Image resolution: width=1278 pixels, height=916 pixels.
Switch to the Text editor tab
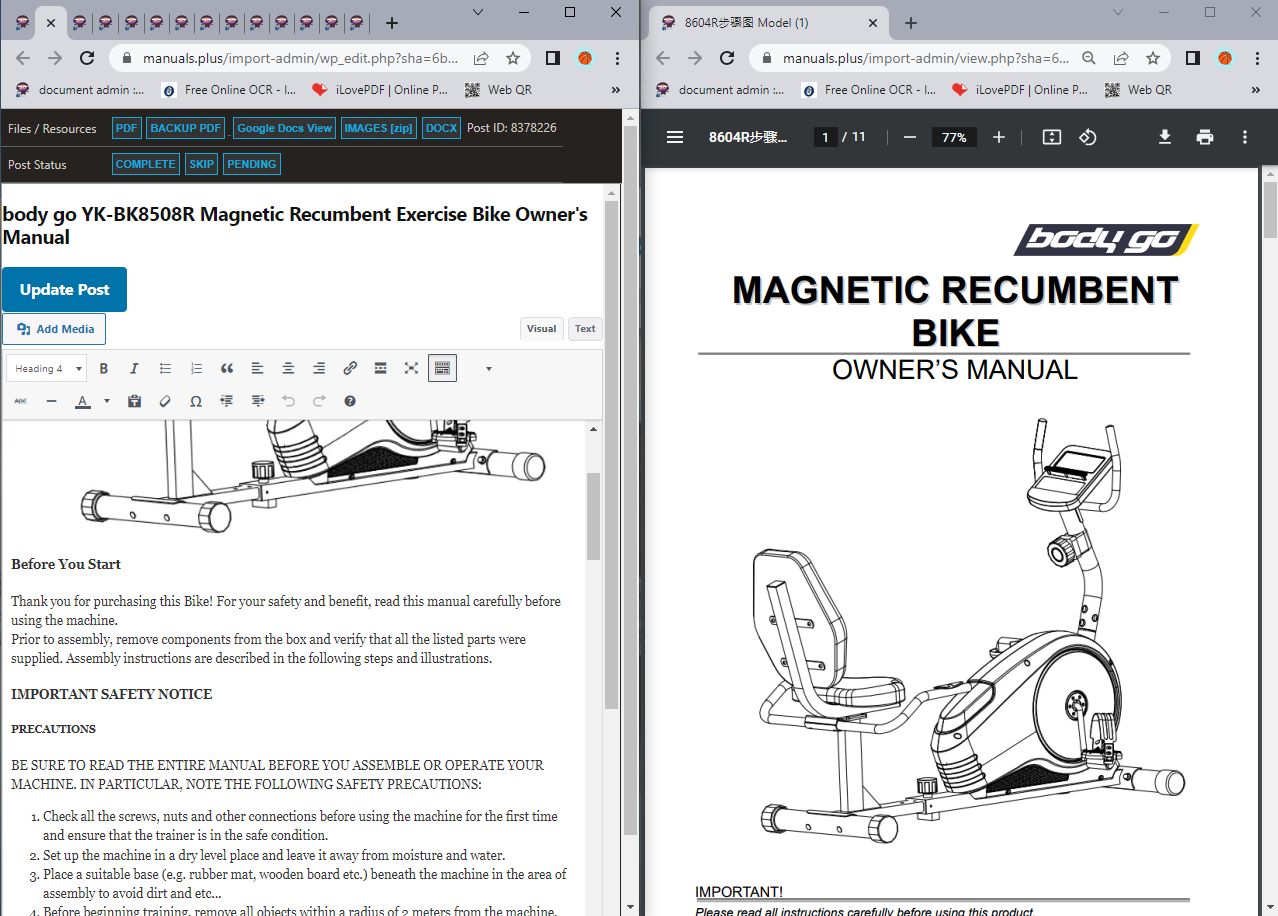tap(585, 328)
